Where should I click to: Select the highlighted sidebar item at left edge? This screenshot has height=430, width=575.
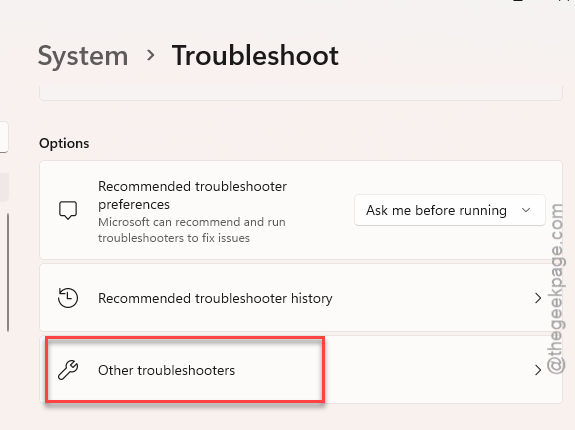(4, 187)
